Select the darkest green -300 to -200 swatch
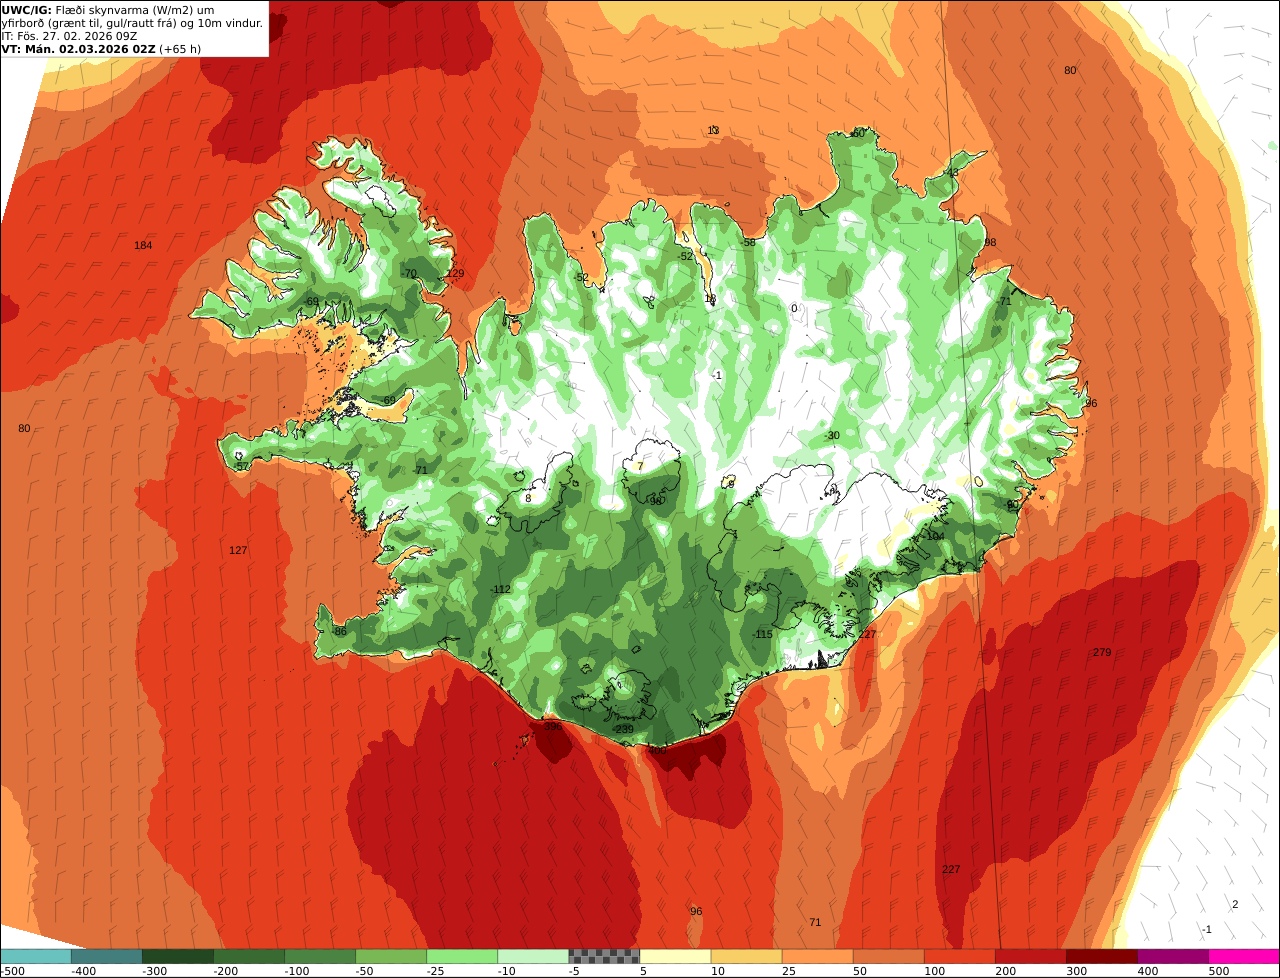The image size is (1280, 978). coord(178,956)
